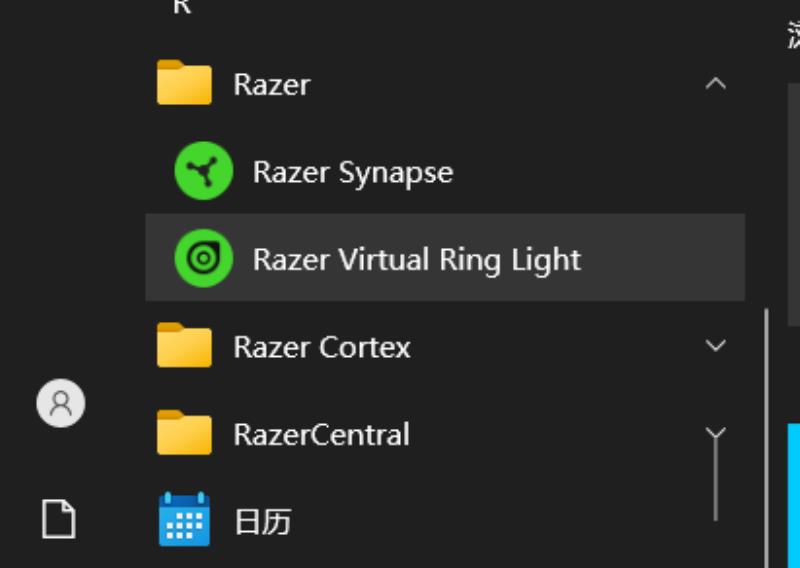Click the 日历 text label
The image size is (800, 568).
pyautogui.click(x=263, y=522)
